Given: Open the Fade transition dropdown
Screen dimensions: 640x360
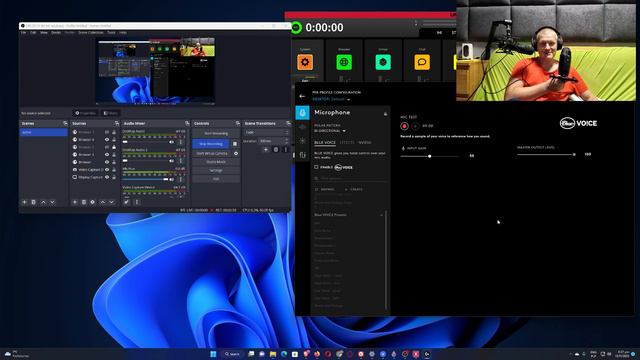Looking at the screenshot, I should (267, 133).
